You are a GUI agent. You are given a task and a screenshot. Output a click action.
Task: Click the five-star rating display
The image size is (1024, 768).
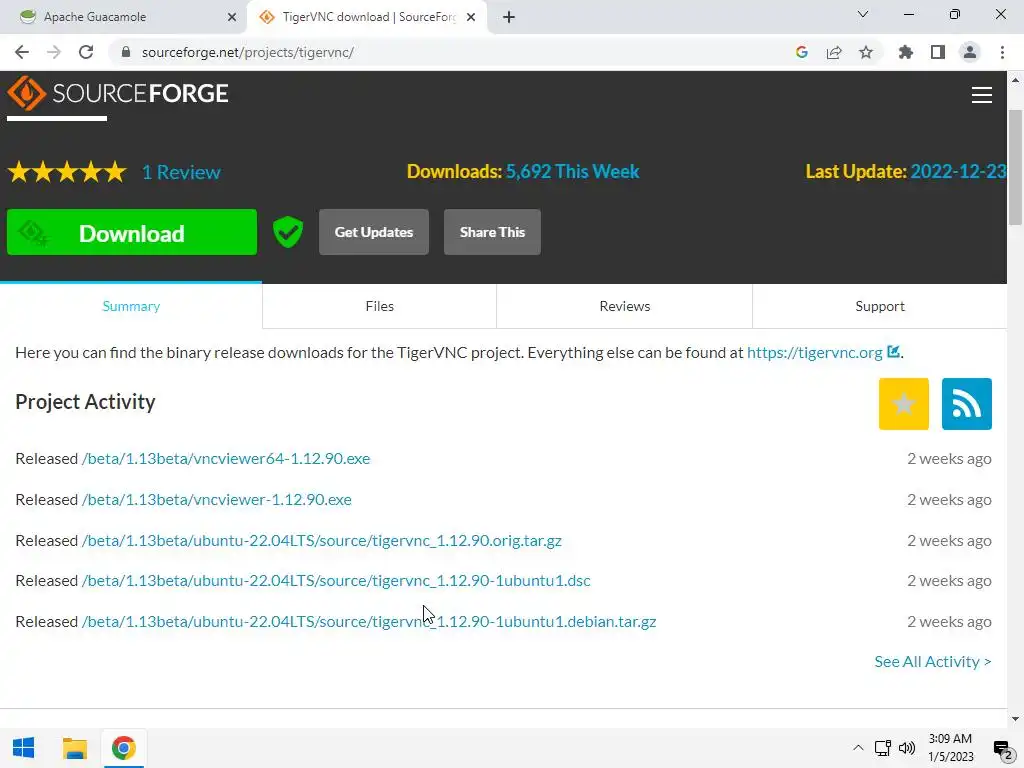[x=67, y=172]
